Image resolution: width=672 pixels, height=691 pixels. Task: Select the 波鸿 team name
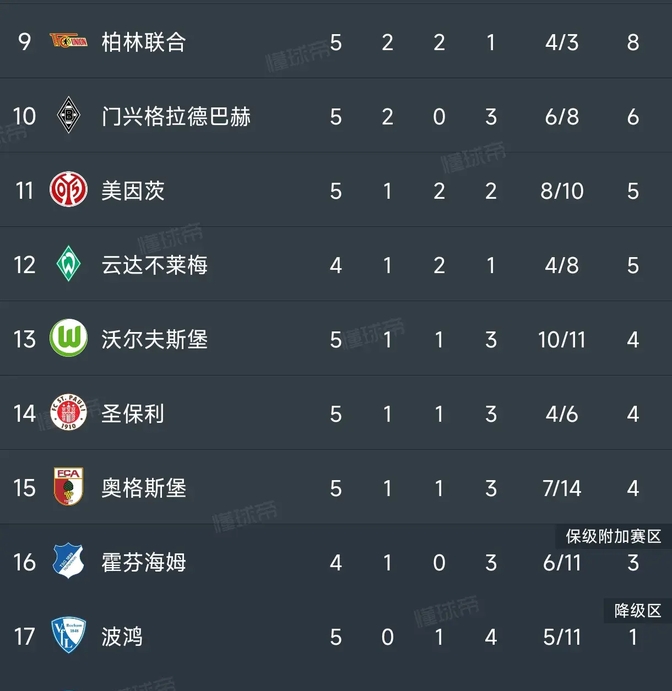pos(122,636)
